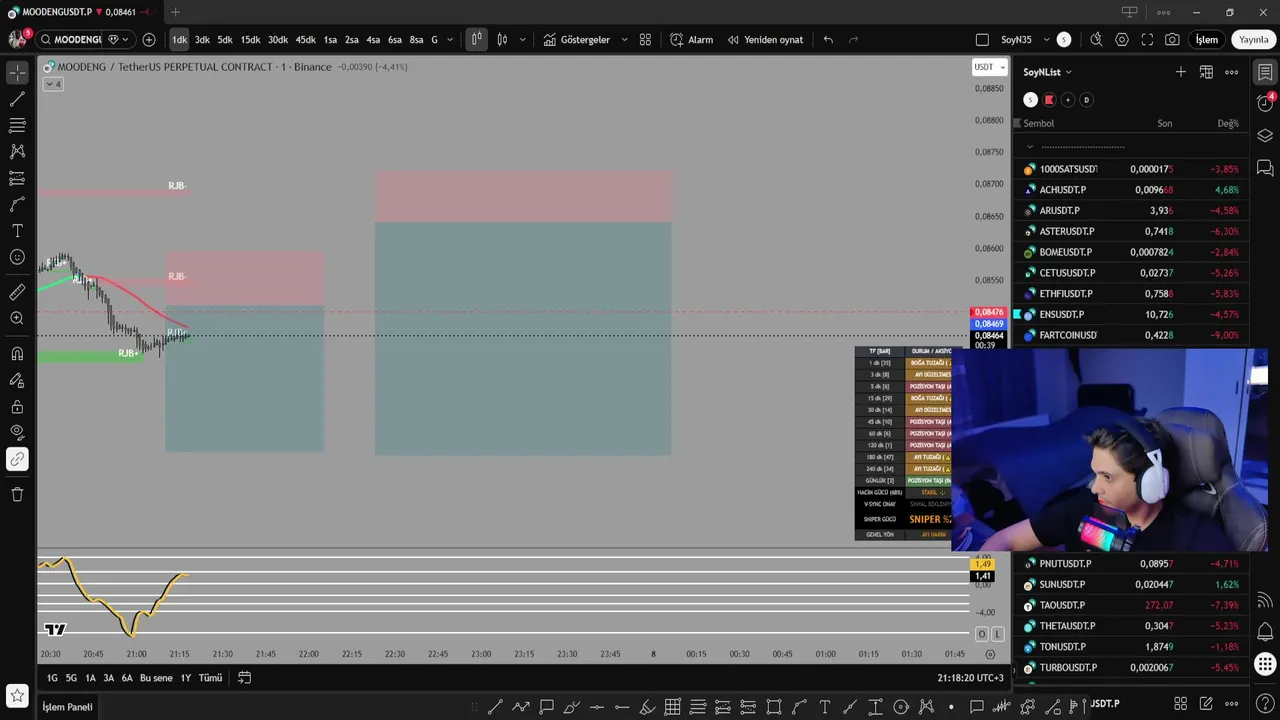
Task: Switch to the 1dk timeframe
Action: [x=179, y=40]
